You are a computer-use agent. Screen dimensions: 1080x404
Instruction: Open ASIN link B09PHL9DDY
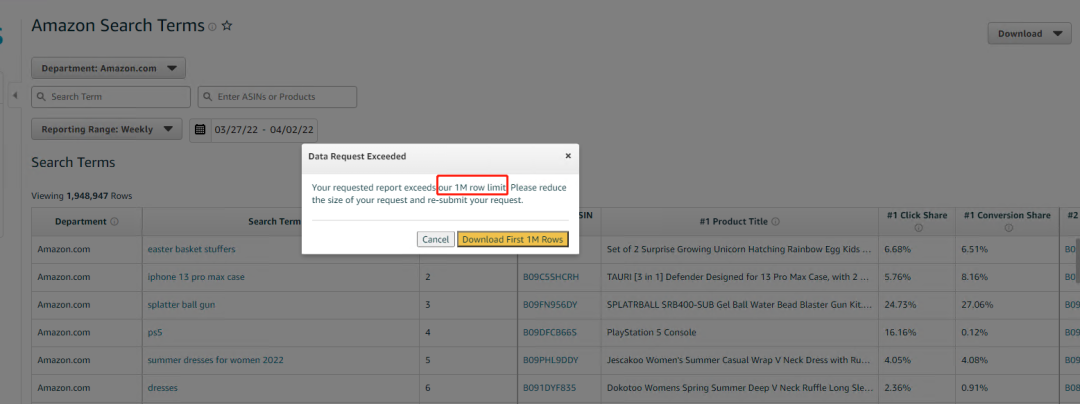[550, 360]
